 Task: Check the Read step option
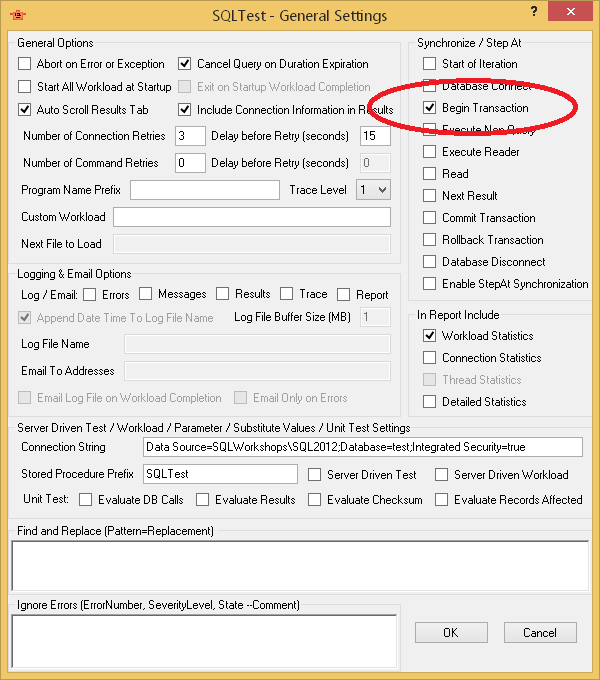point(430,173)
